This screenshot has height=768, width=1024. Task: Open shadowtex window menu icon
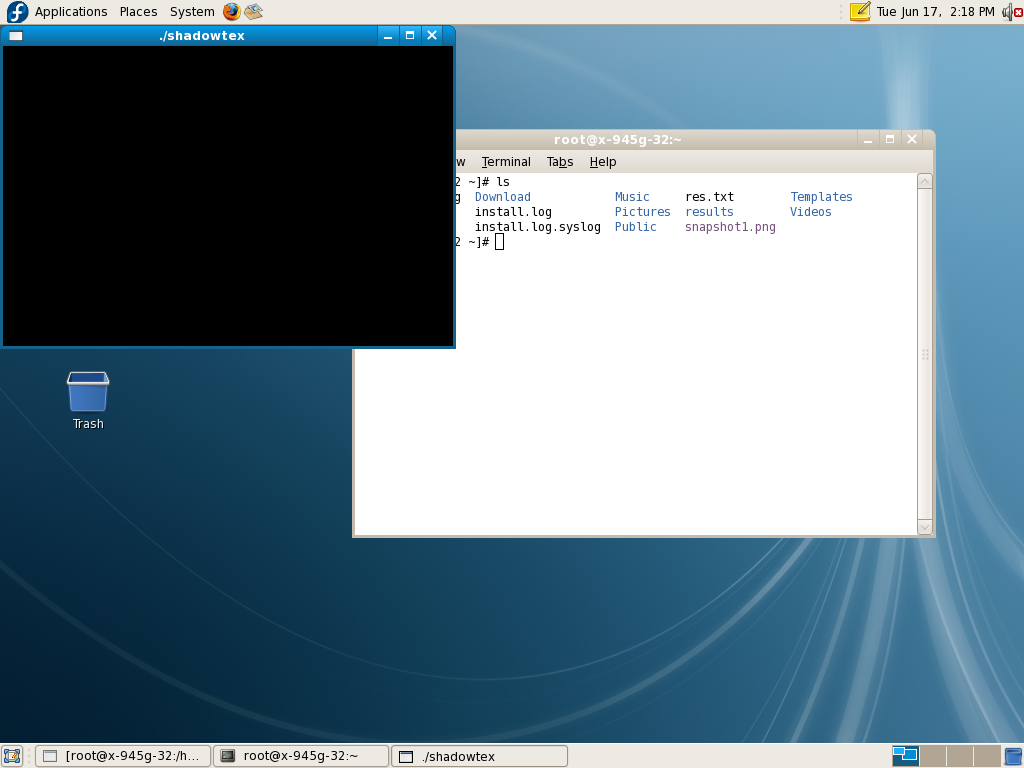point(15,35)
